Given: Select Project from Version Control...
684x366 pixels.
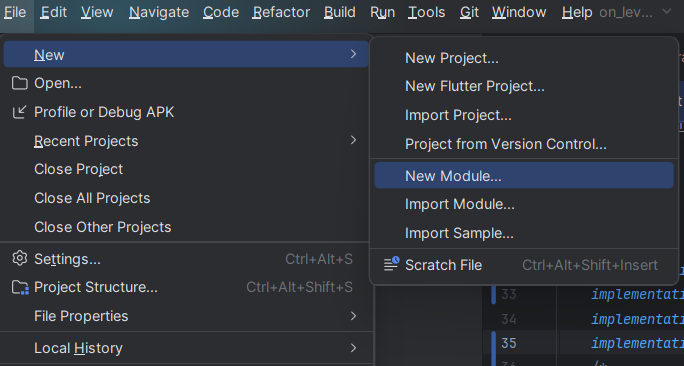Looking at the screenshot, I should [506, 144].
